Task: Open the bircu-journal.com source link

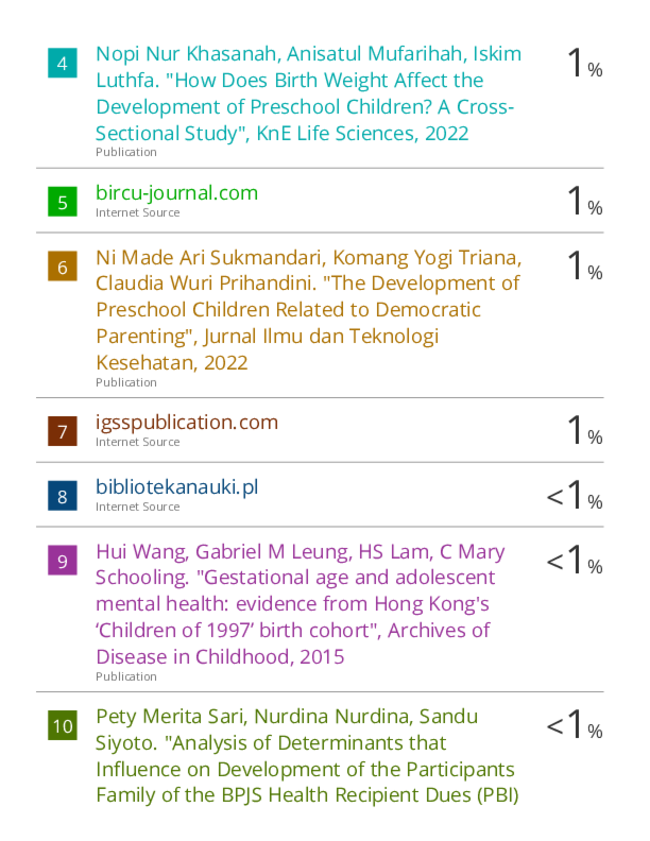Action: [177, 193]
